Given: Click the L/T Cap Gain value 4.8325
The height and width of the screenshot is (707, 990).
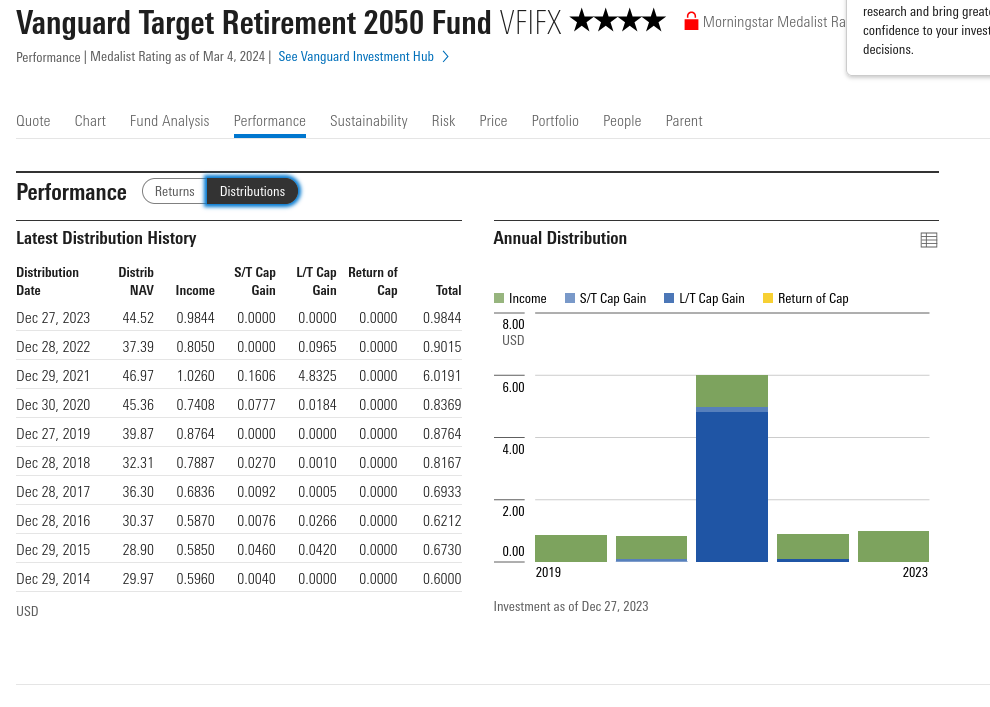Looking at the screenshot, I should pos(317,376).
